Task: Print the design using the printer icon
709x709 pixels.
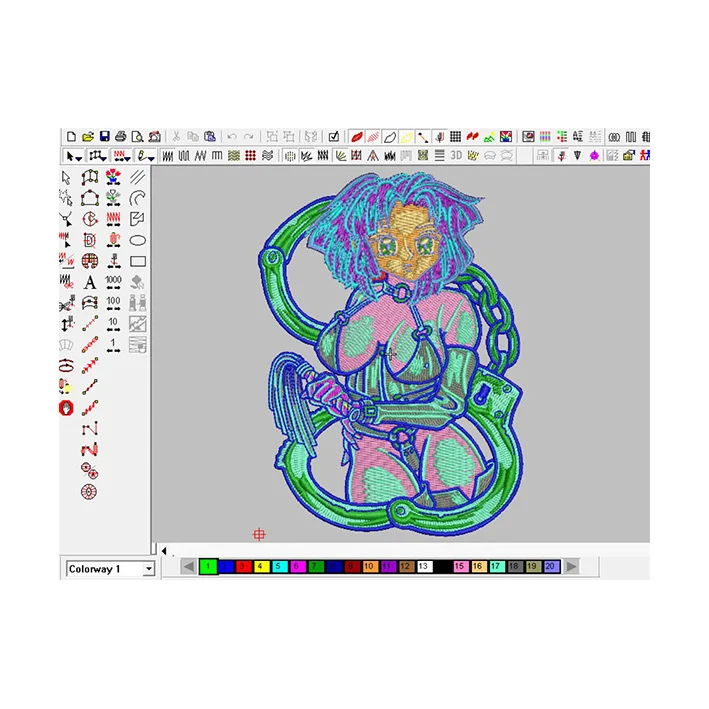Action: 121,137
